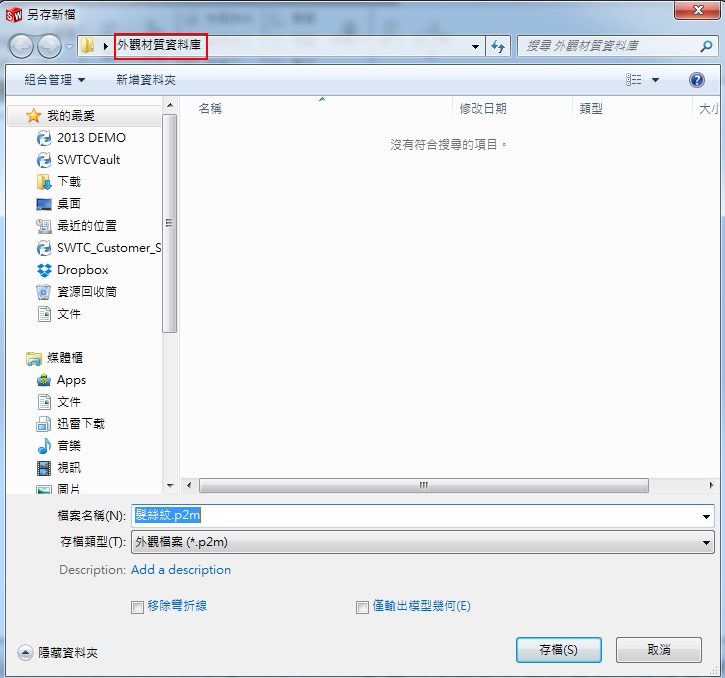Click the 存檔(S) button
This screenshot has width=725, height=678.
point(558,650)
